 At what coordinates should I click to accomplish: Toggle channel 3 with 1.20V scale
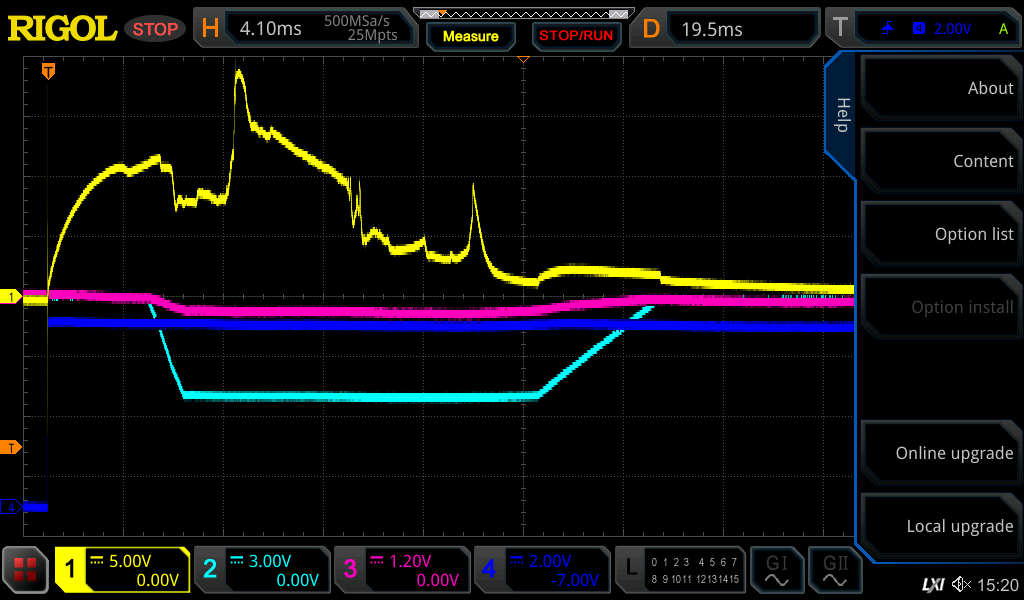(402, 570)
